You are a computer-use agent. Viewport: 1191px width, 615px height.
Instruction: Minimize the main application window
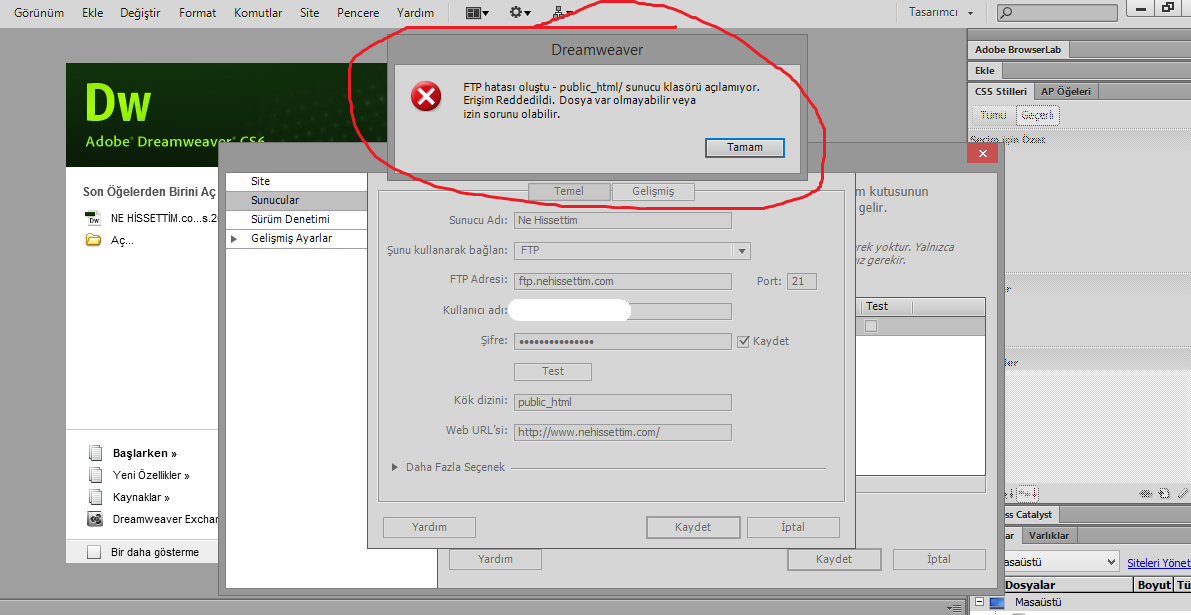(1139, 8)
